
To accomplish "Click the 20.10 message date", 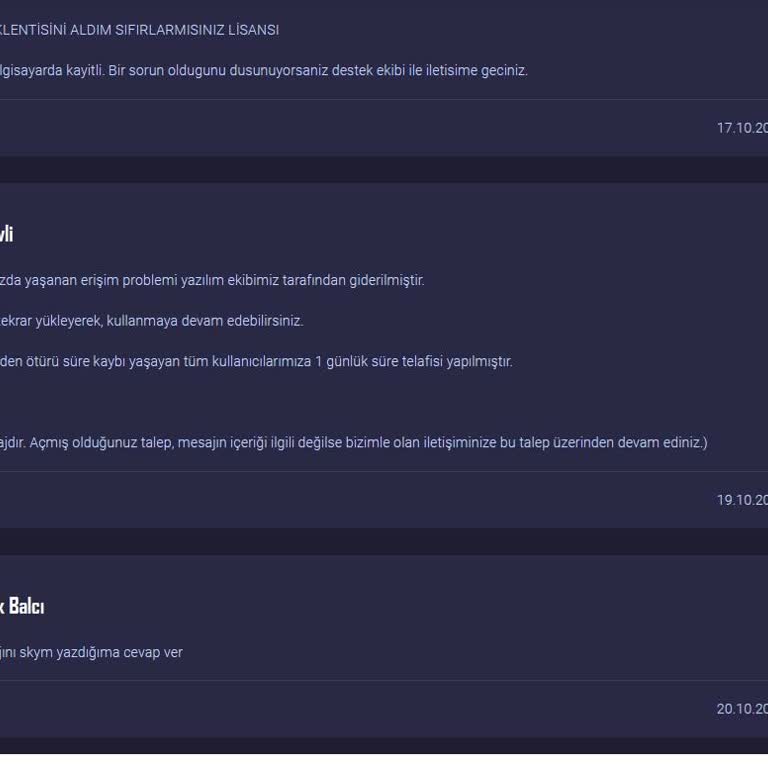I will pos(742,709).
